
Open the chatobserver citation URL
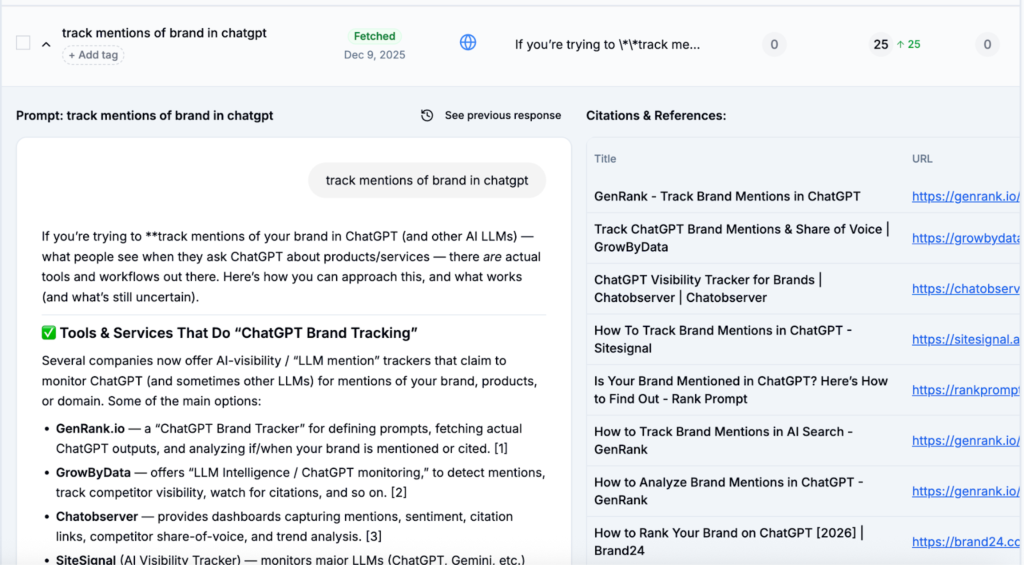click(x=965, y=289)
